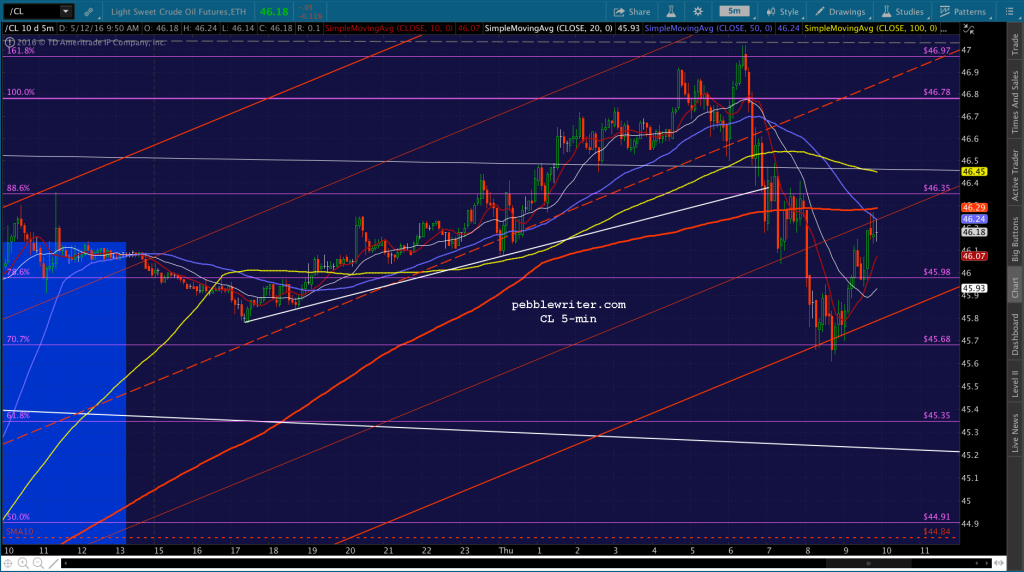Click the $45.98 Fibonacci level label
The image size is (1024, 572).
(936, 272)
